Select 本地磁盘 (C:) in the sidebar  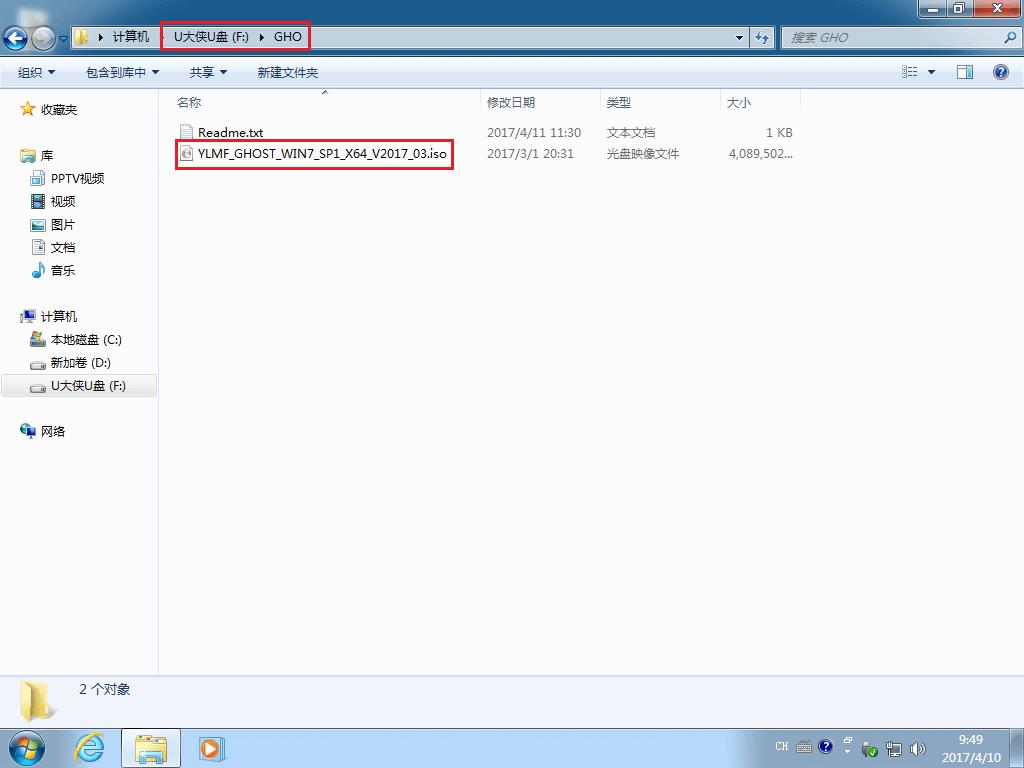click(85, 339)
